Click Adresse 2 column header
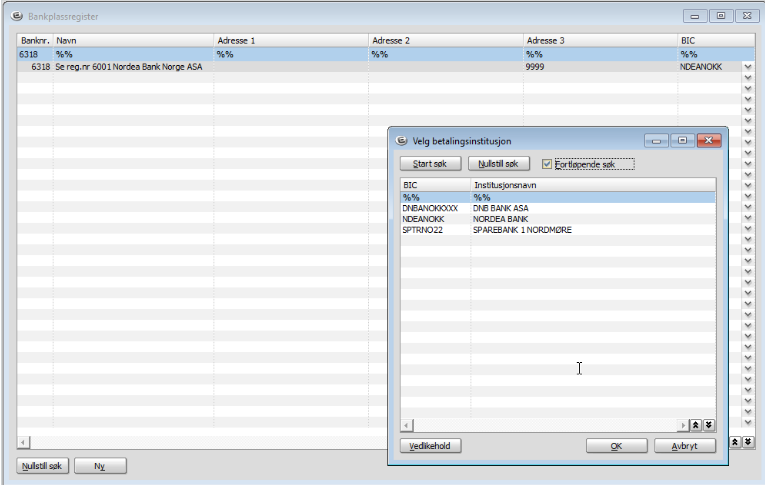 (x=445, y=40)
